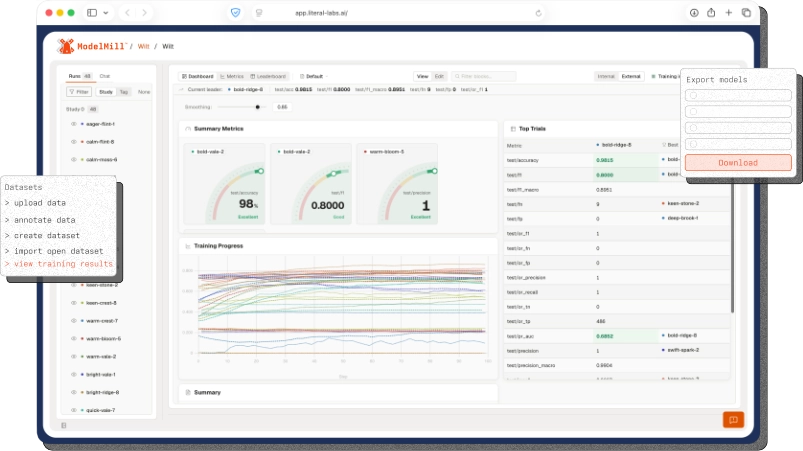The image size is (803, 451).
Task: Go forward with the browser forward arrow
Action: click(x=144, y=13)
